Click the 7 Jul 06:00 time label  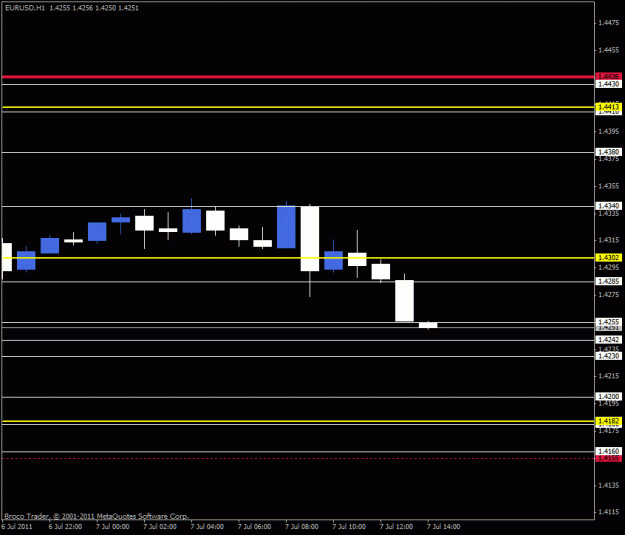point(255,527)
